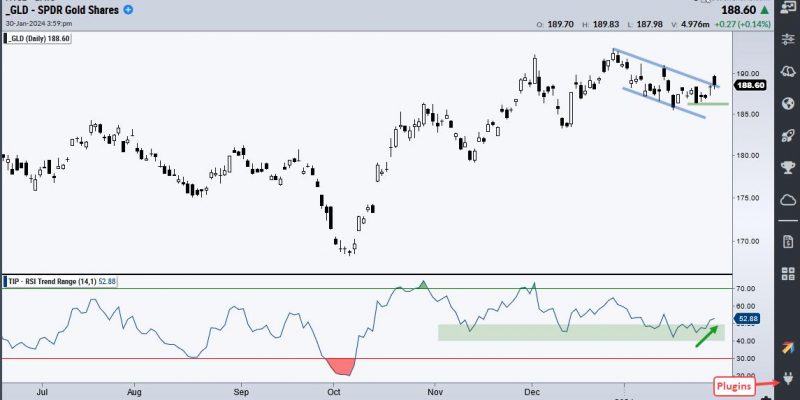
Task: Click the 188.60 price marker on price axis
Action: pyautogui.click(x=751, y=86)
